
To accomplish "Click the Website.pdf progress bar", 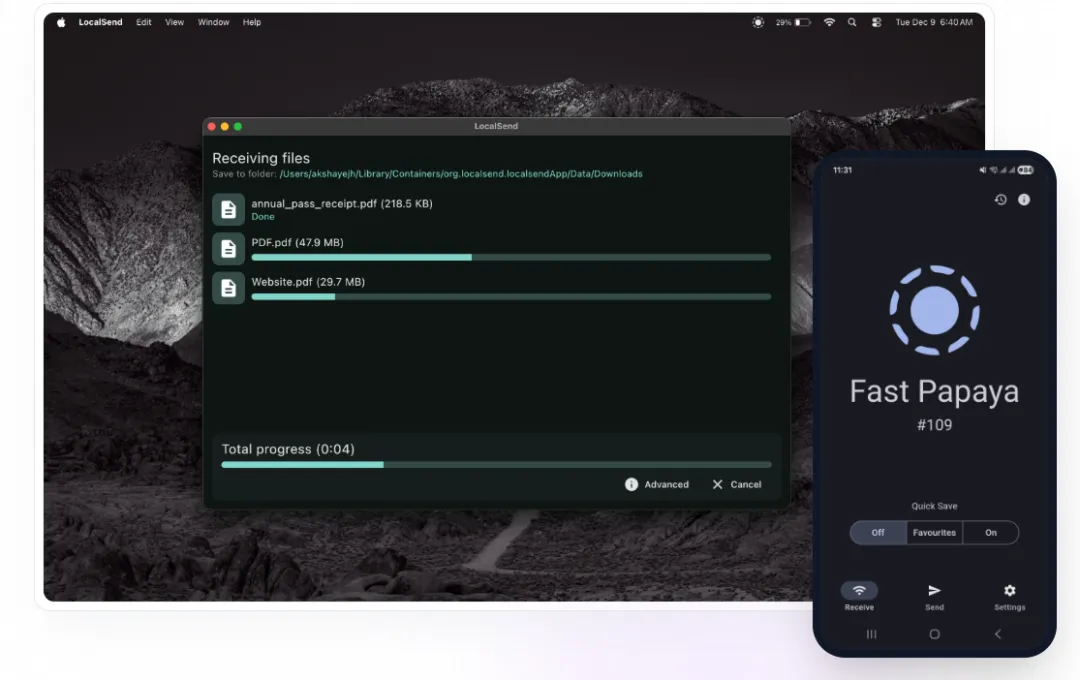I will (511, 297).
